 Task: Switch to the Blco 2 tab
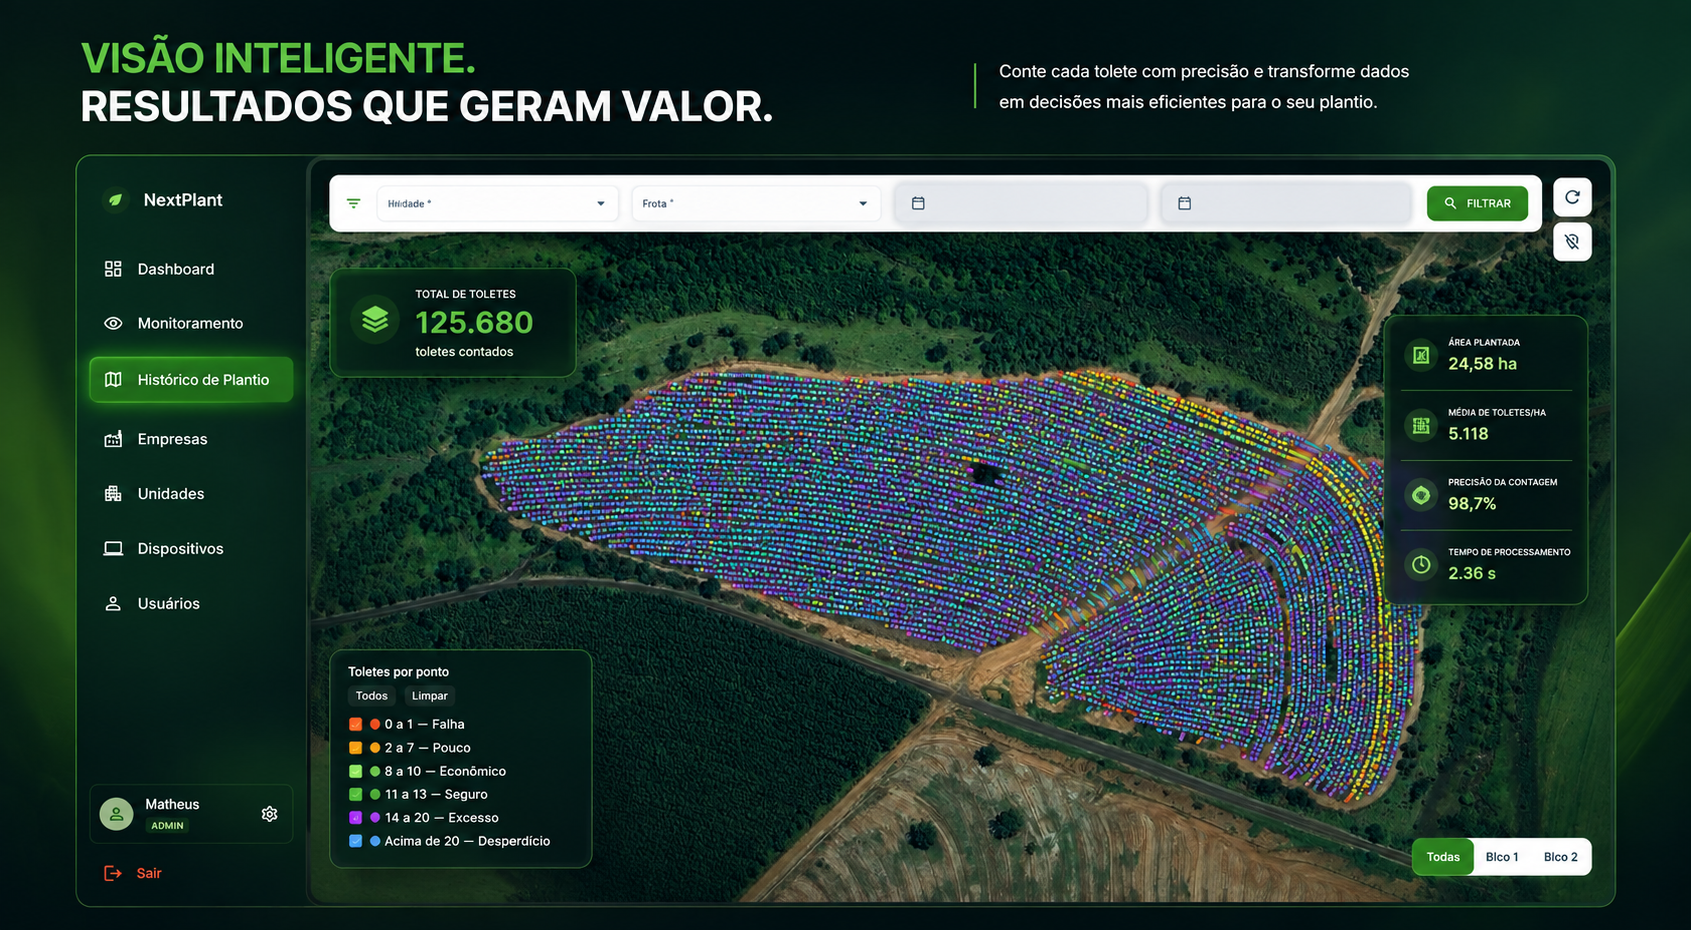[x=1560, y=857]
